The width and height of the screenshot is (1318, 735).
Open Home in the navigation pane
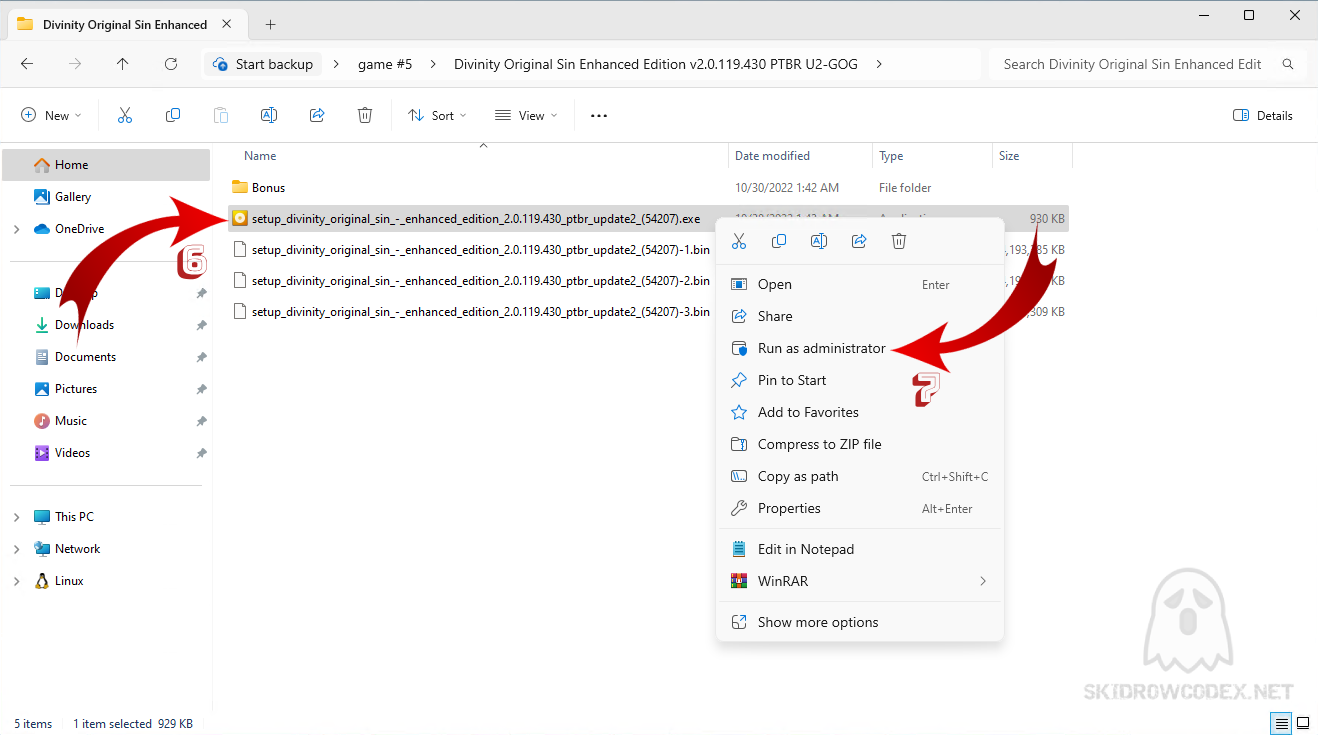pos(107,165)
